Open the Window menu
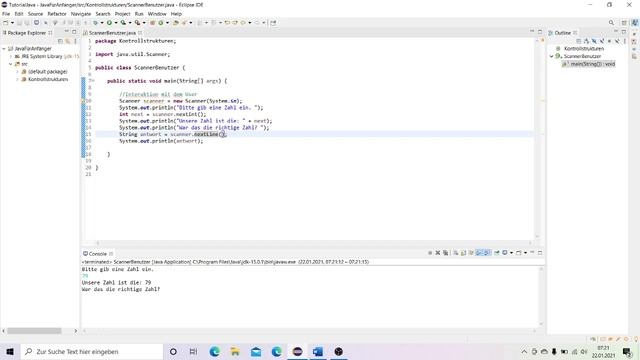This screenshot has width=640, height=360. click(157, 14)
